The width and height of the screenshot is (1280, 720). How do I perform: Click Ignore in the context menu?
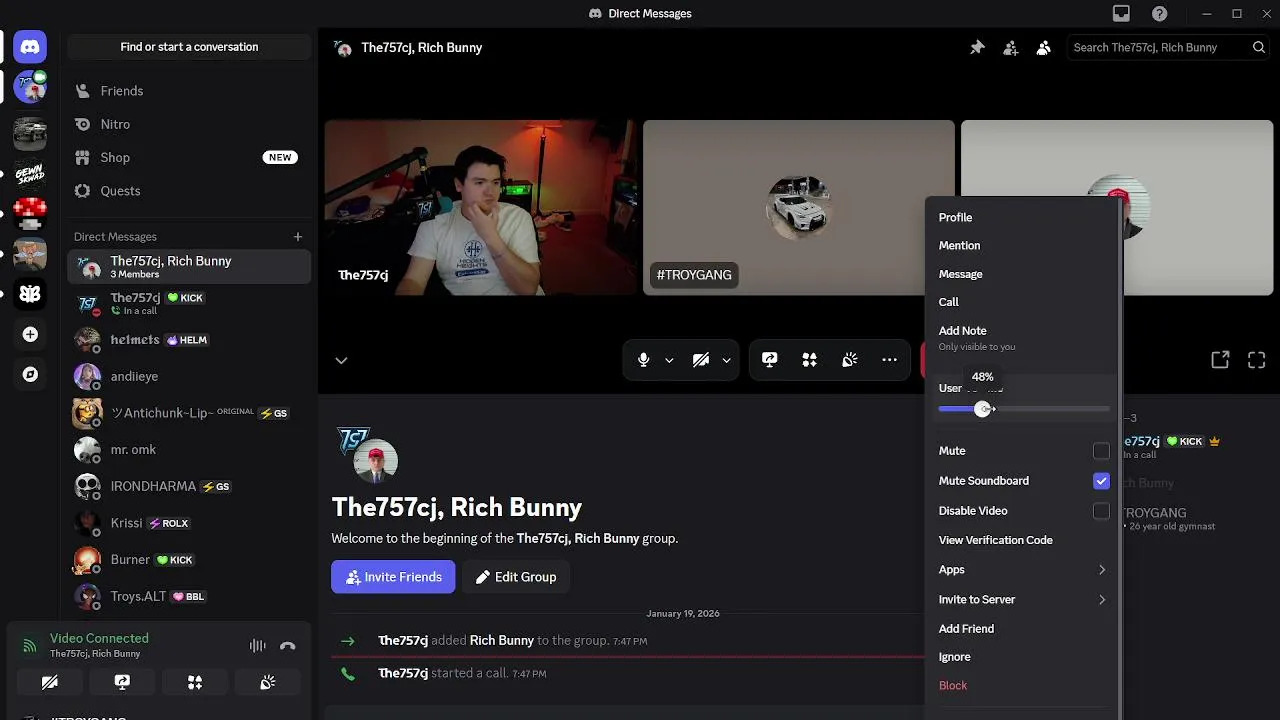1022,657
